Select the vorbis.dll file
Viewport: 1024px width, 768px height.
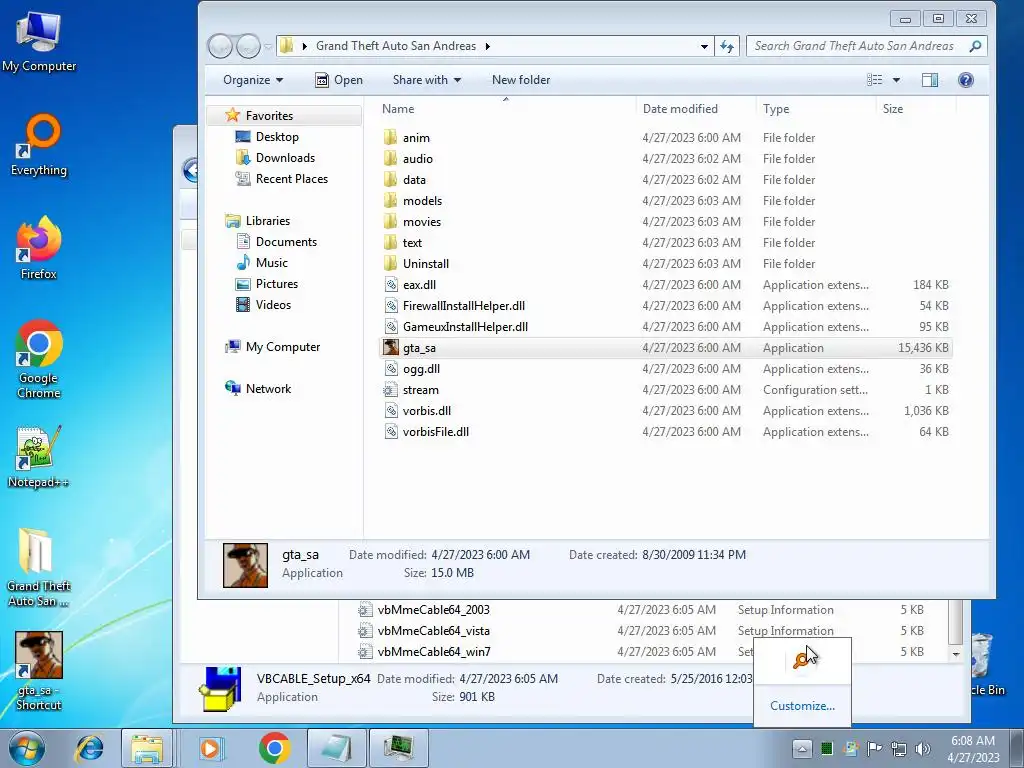pos(666,410)
